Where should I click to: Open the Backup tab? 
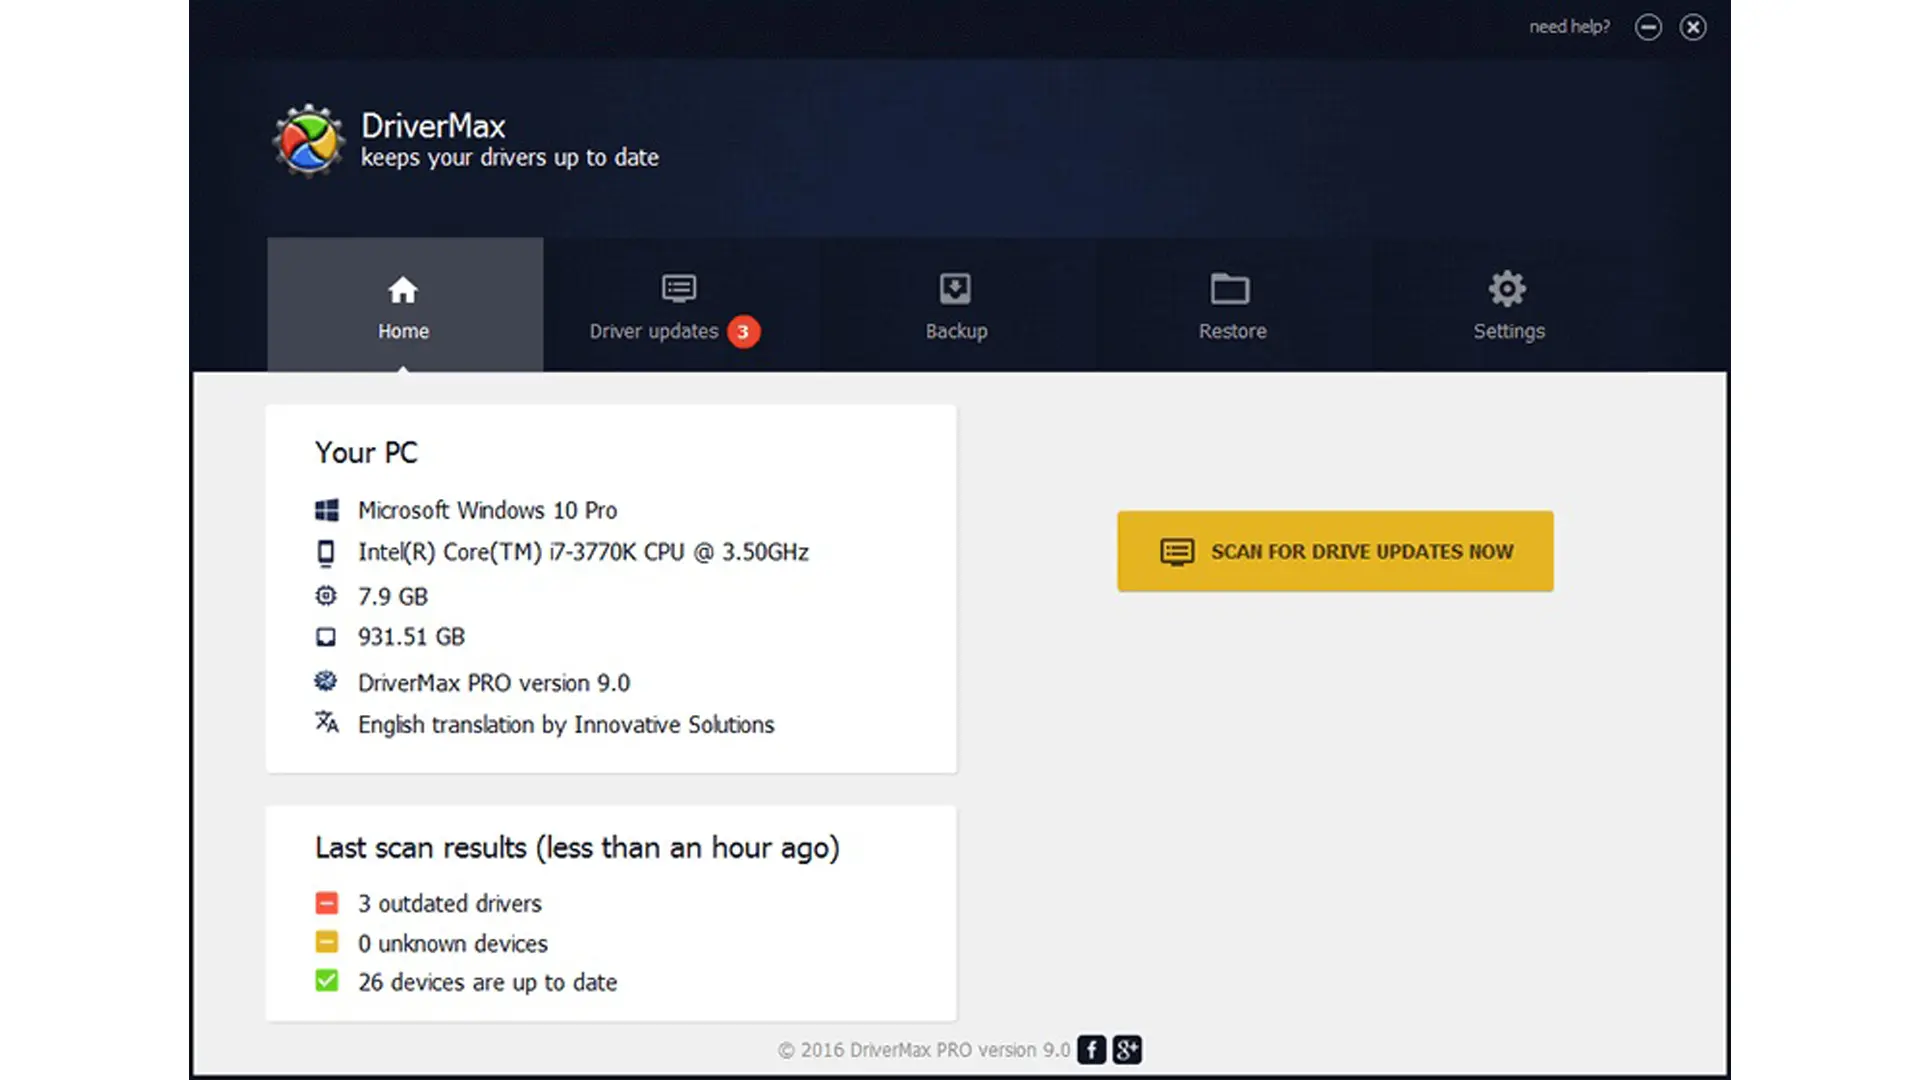956,331
